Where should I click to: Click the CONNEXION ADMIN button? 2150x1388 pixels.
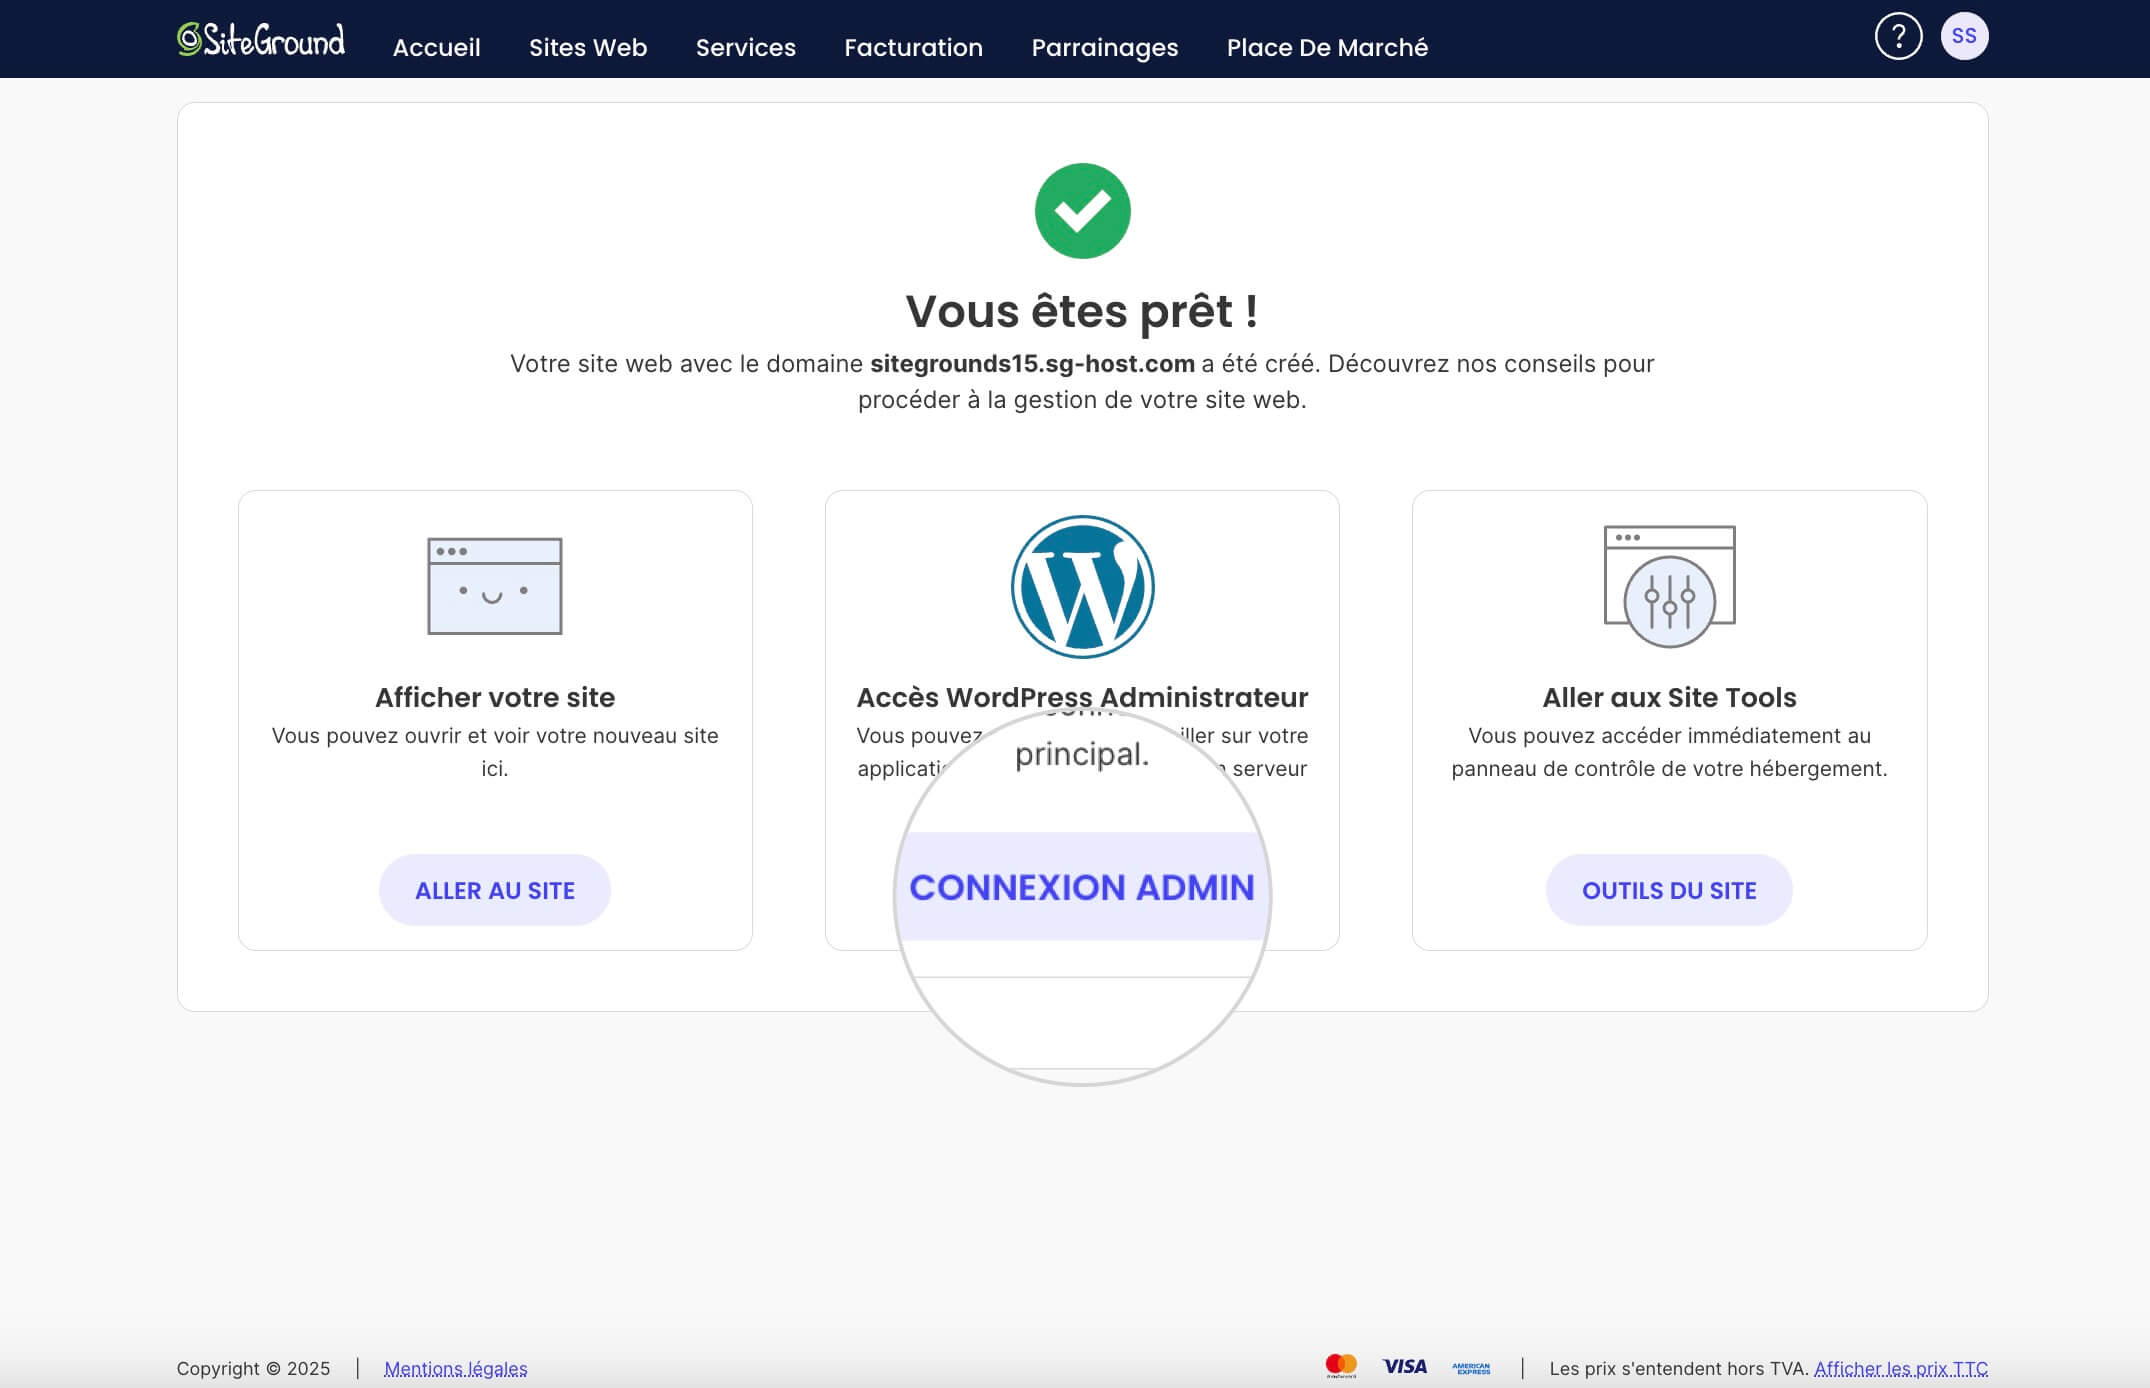[1082, 887]
